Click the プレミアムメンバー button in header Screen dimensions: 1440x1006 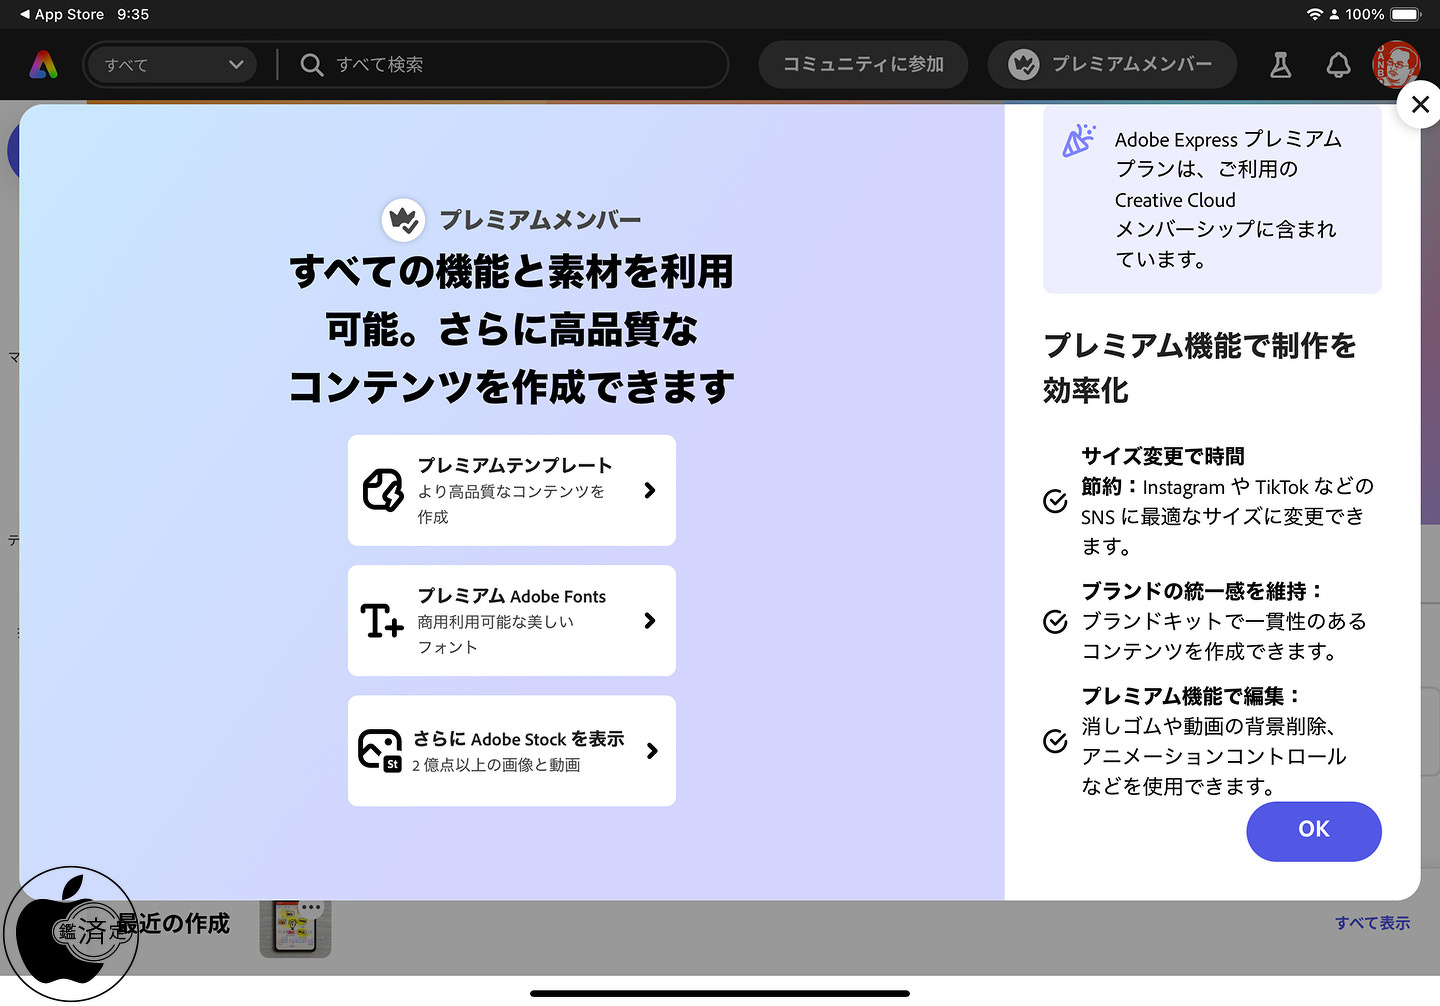pos(1112,65)
